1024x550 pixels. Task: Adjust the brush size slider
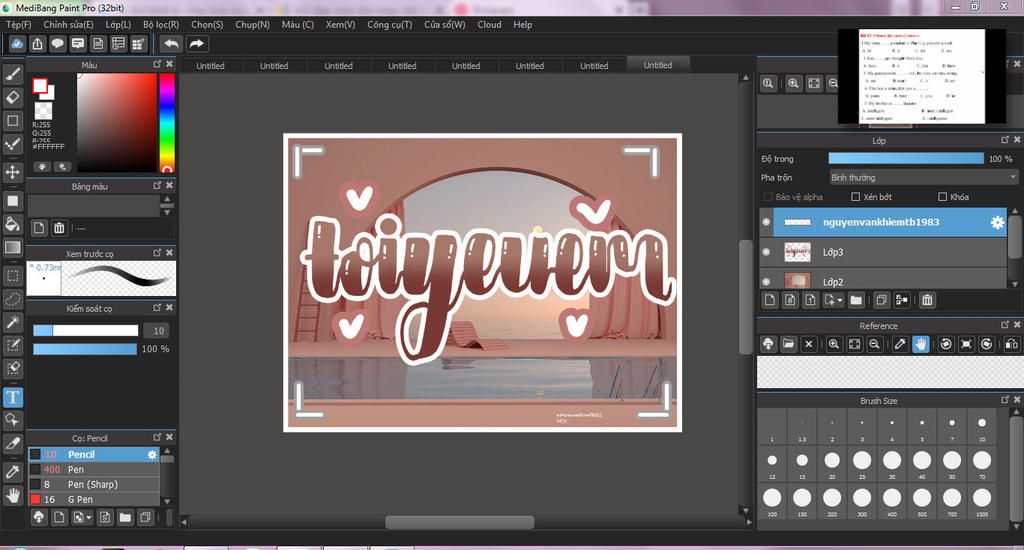(86, 331)
